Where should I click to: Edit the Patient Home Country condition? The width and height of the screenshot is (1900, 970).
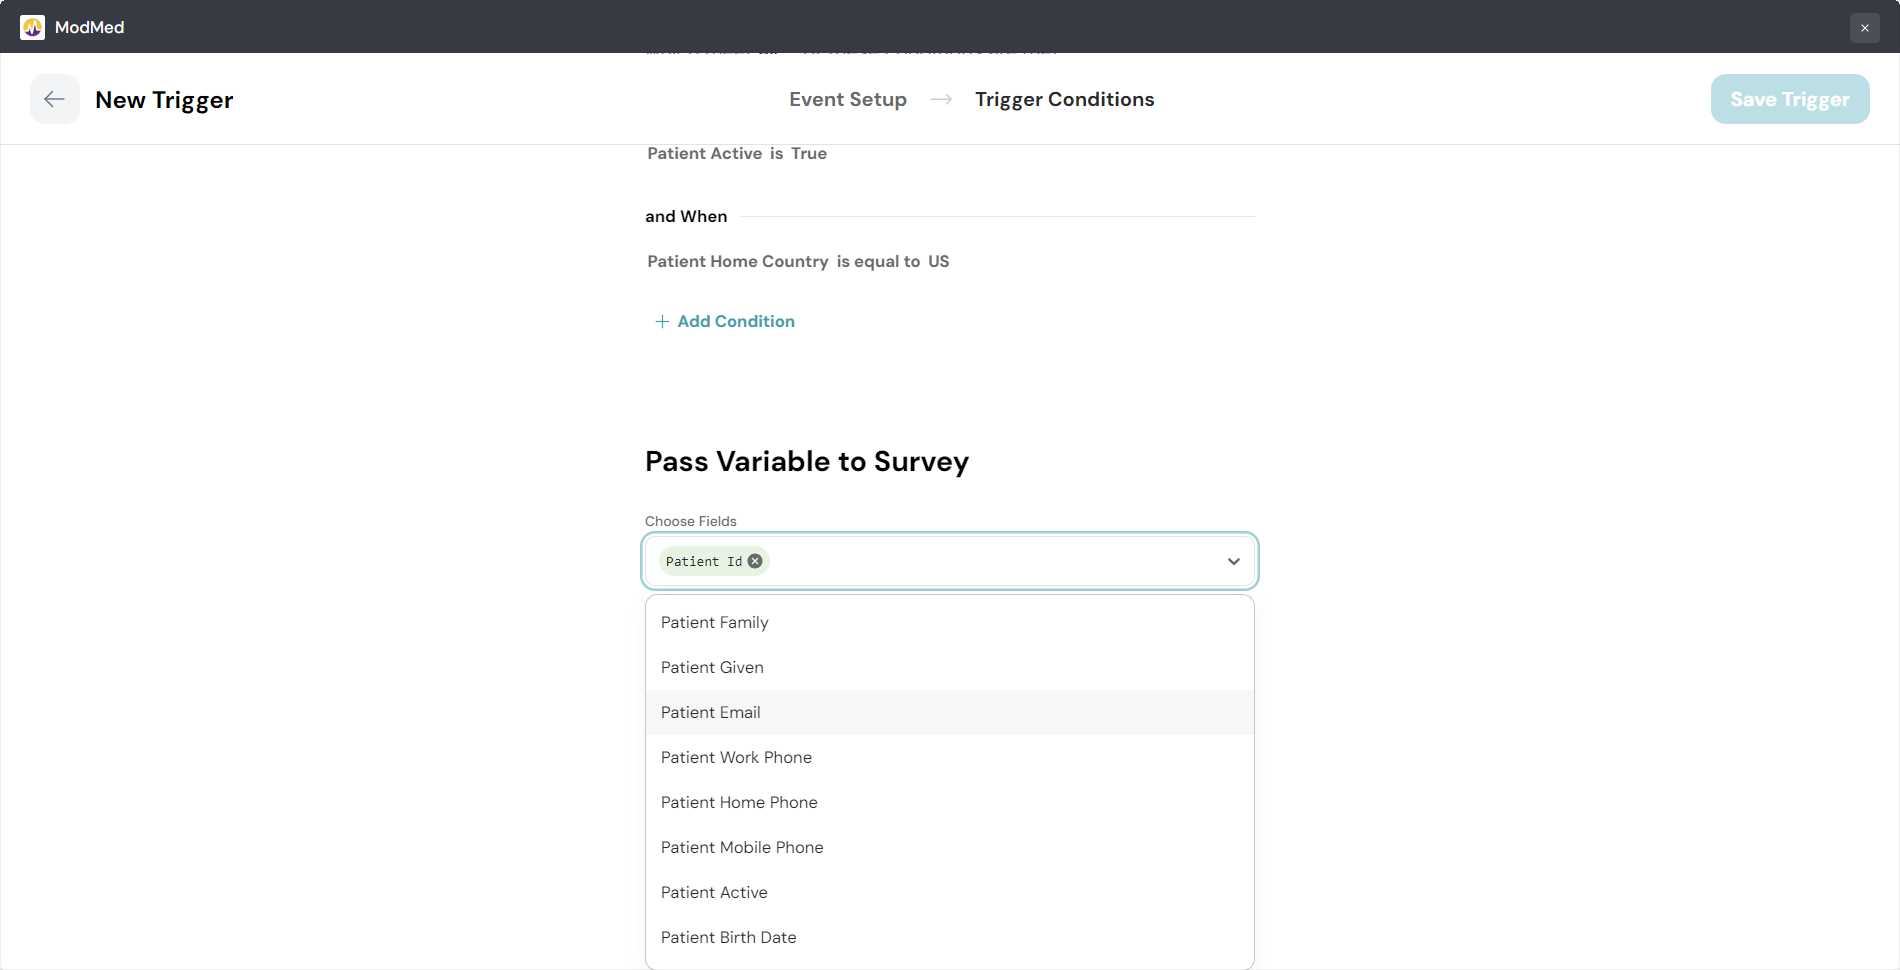point(797,261)
